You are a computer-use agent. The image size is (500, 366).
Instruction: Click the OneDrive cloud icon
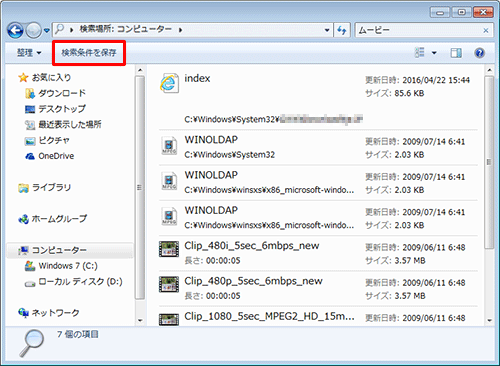[30, 156]
